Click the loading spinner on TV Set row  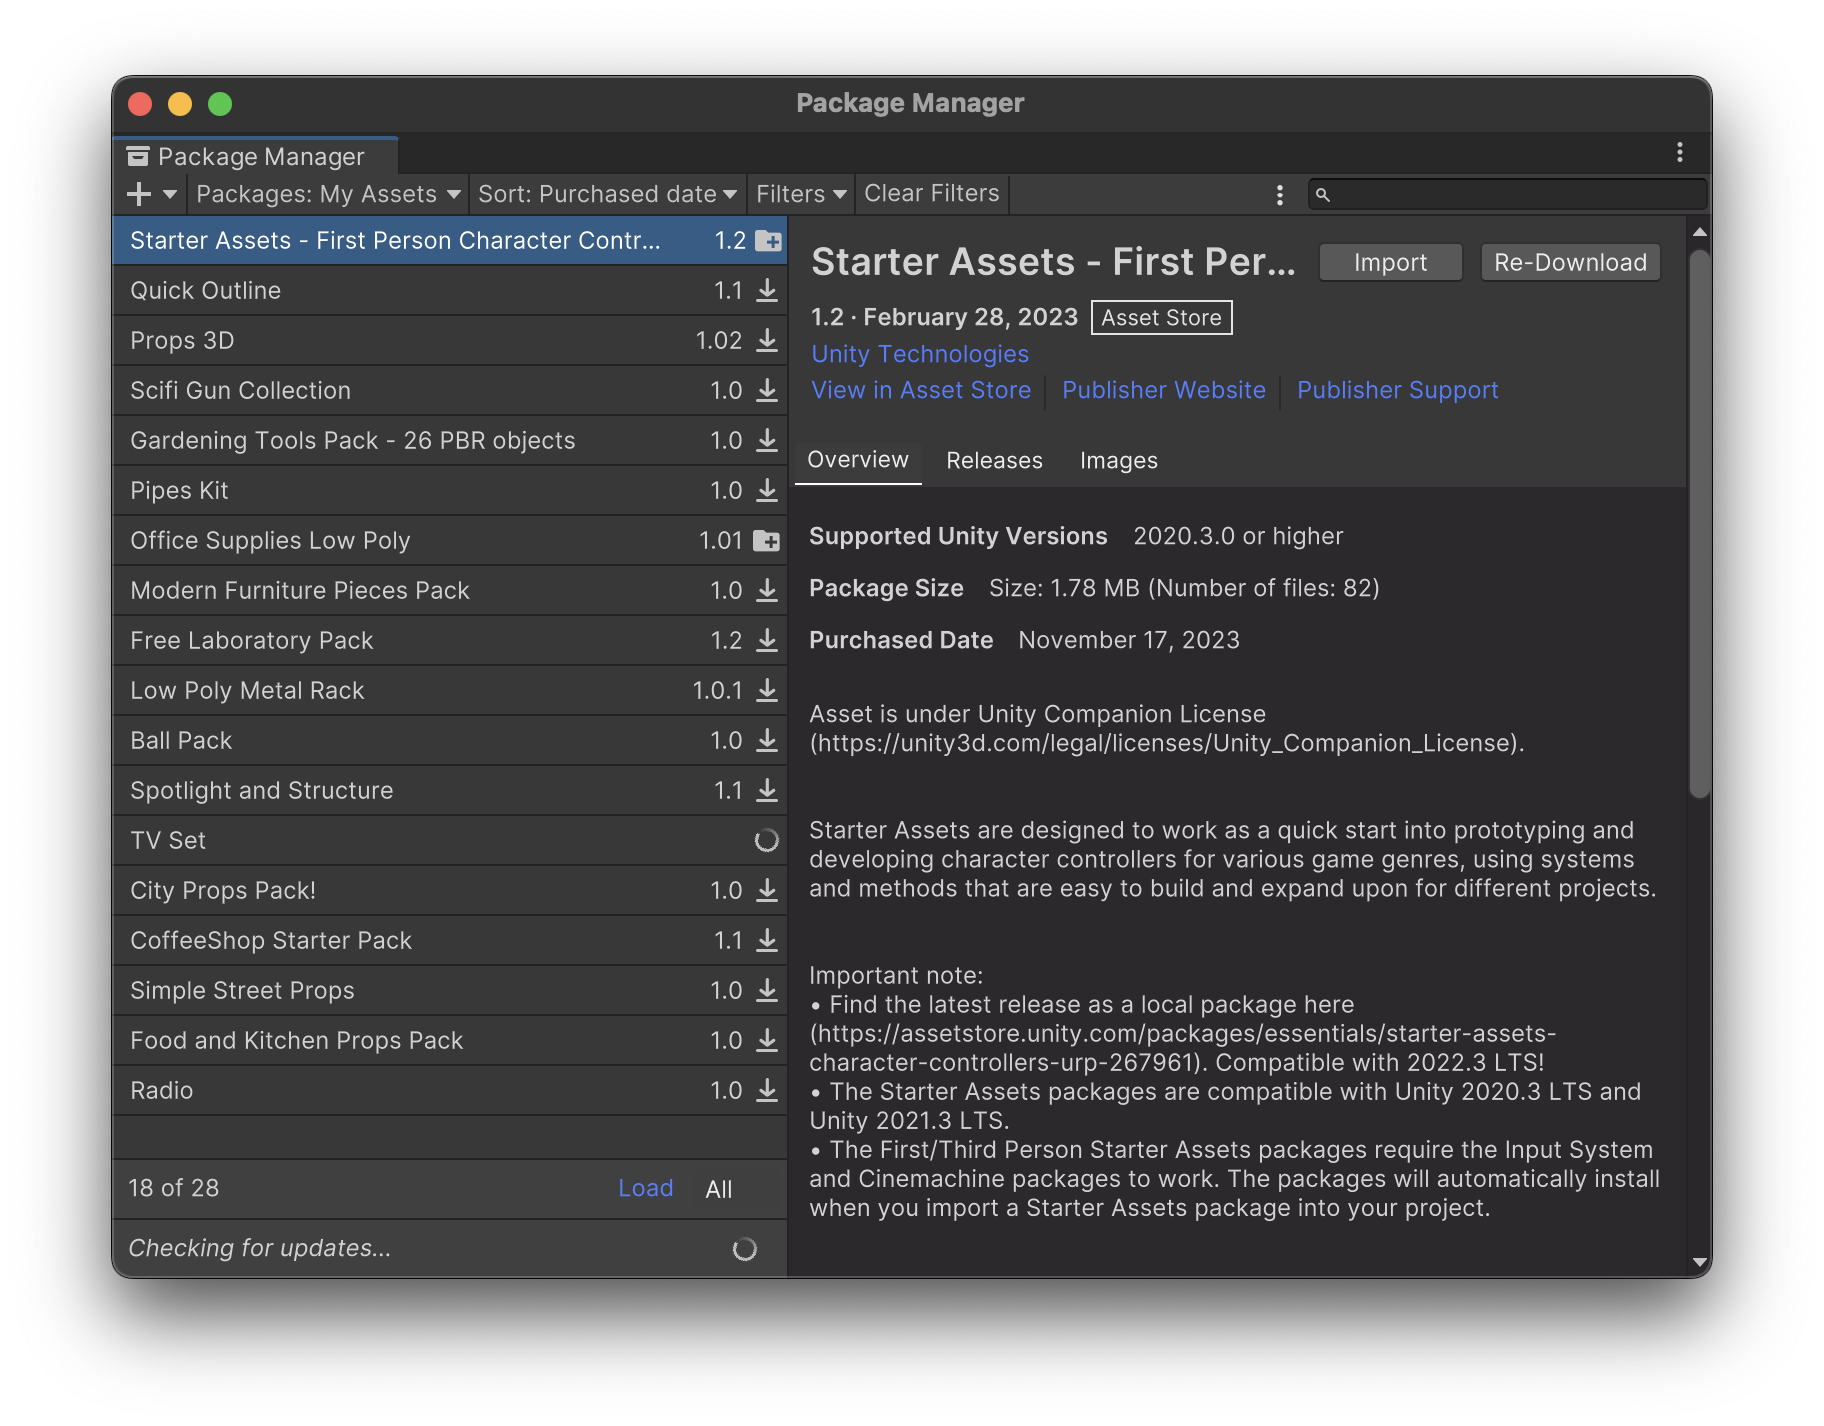pos(767,840)
